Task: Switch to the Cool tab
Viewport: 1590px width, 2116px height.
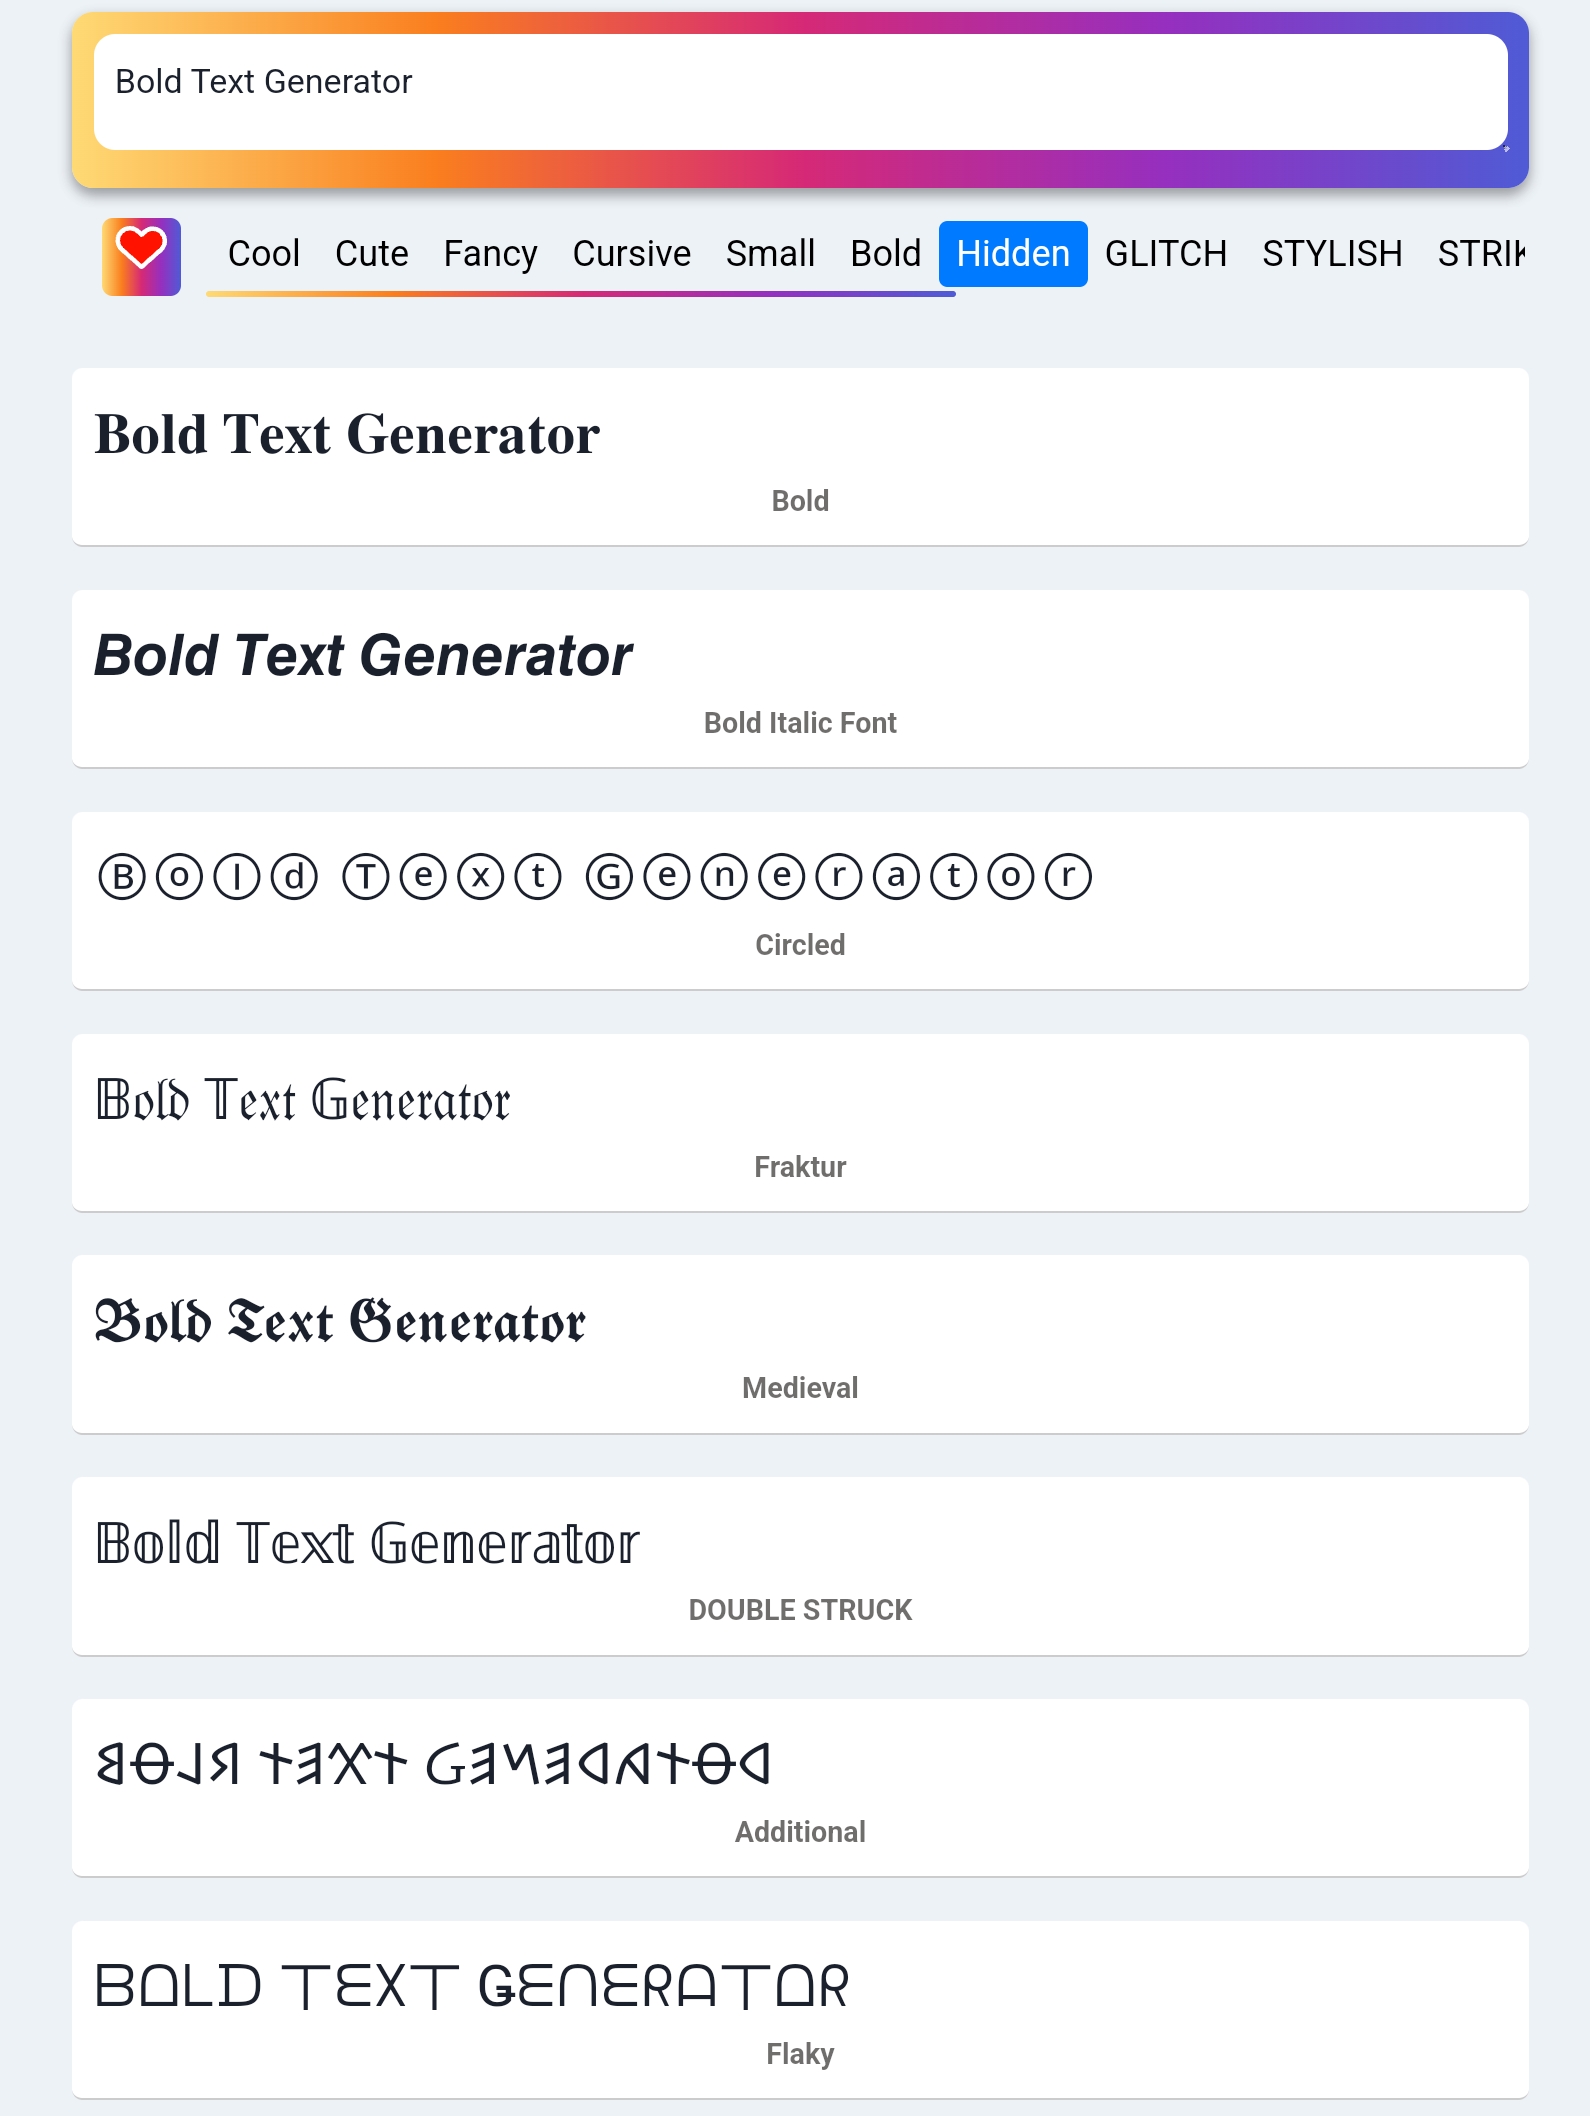Action: coord(263,254)
